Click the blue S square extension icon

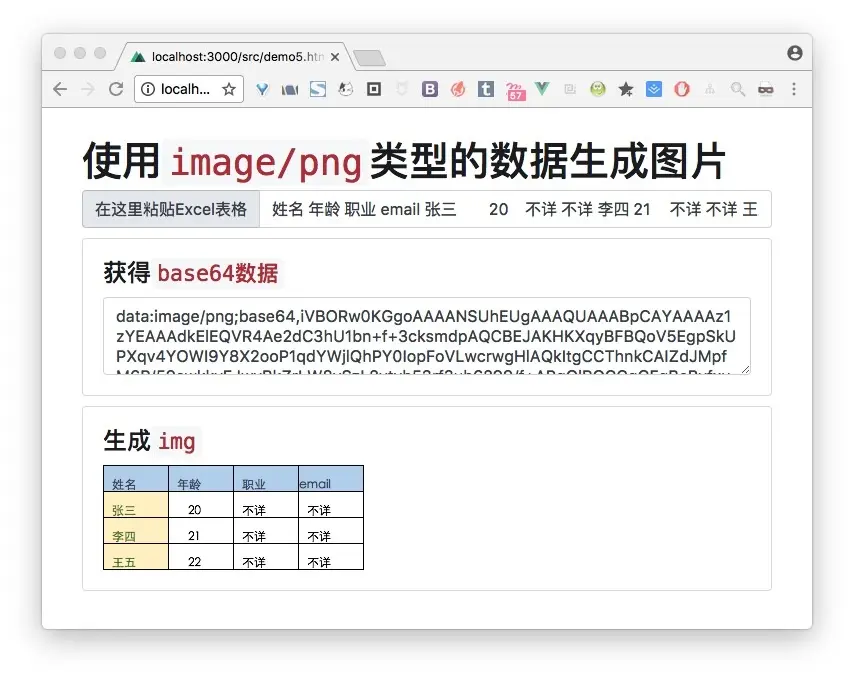pos(318,89)
